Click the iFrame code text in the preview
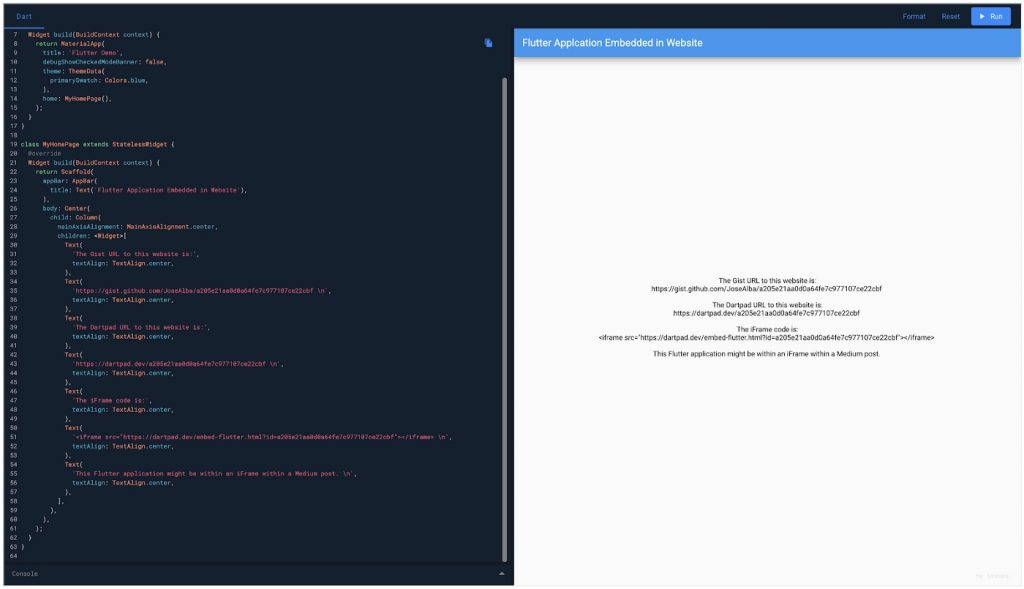Viewport: 1024px width, 589px height. [766, 338]
